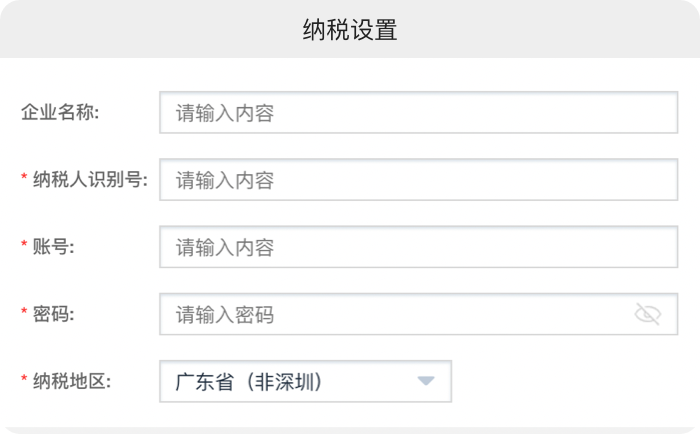
Task: Click into the 账号 input field
Action: click(x=418, y=247)
